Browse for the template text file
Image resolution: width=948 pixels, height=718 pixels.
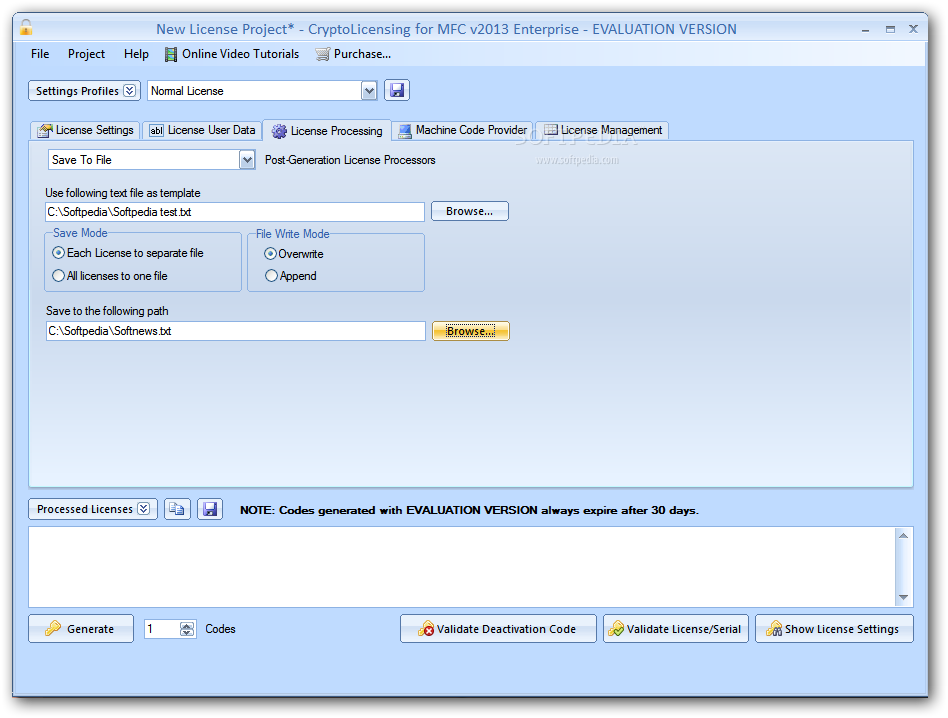click(x=470, y=212)
